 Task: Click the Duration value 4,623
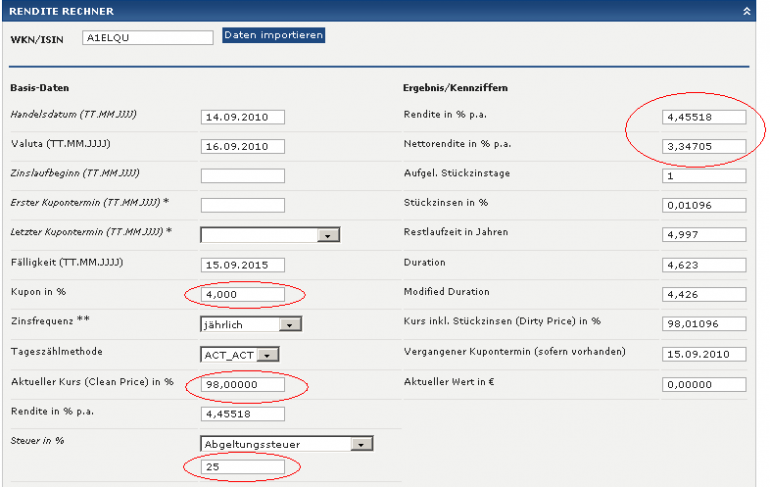pos(704,265)
